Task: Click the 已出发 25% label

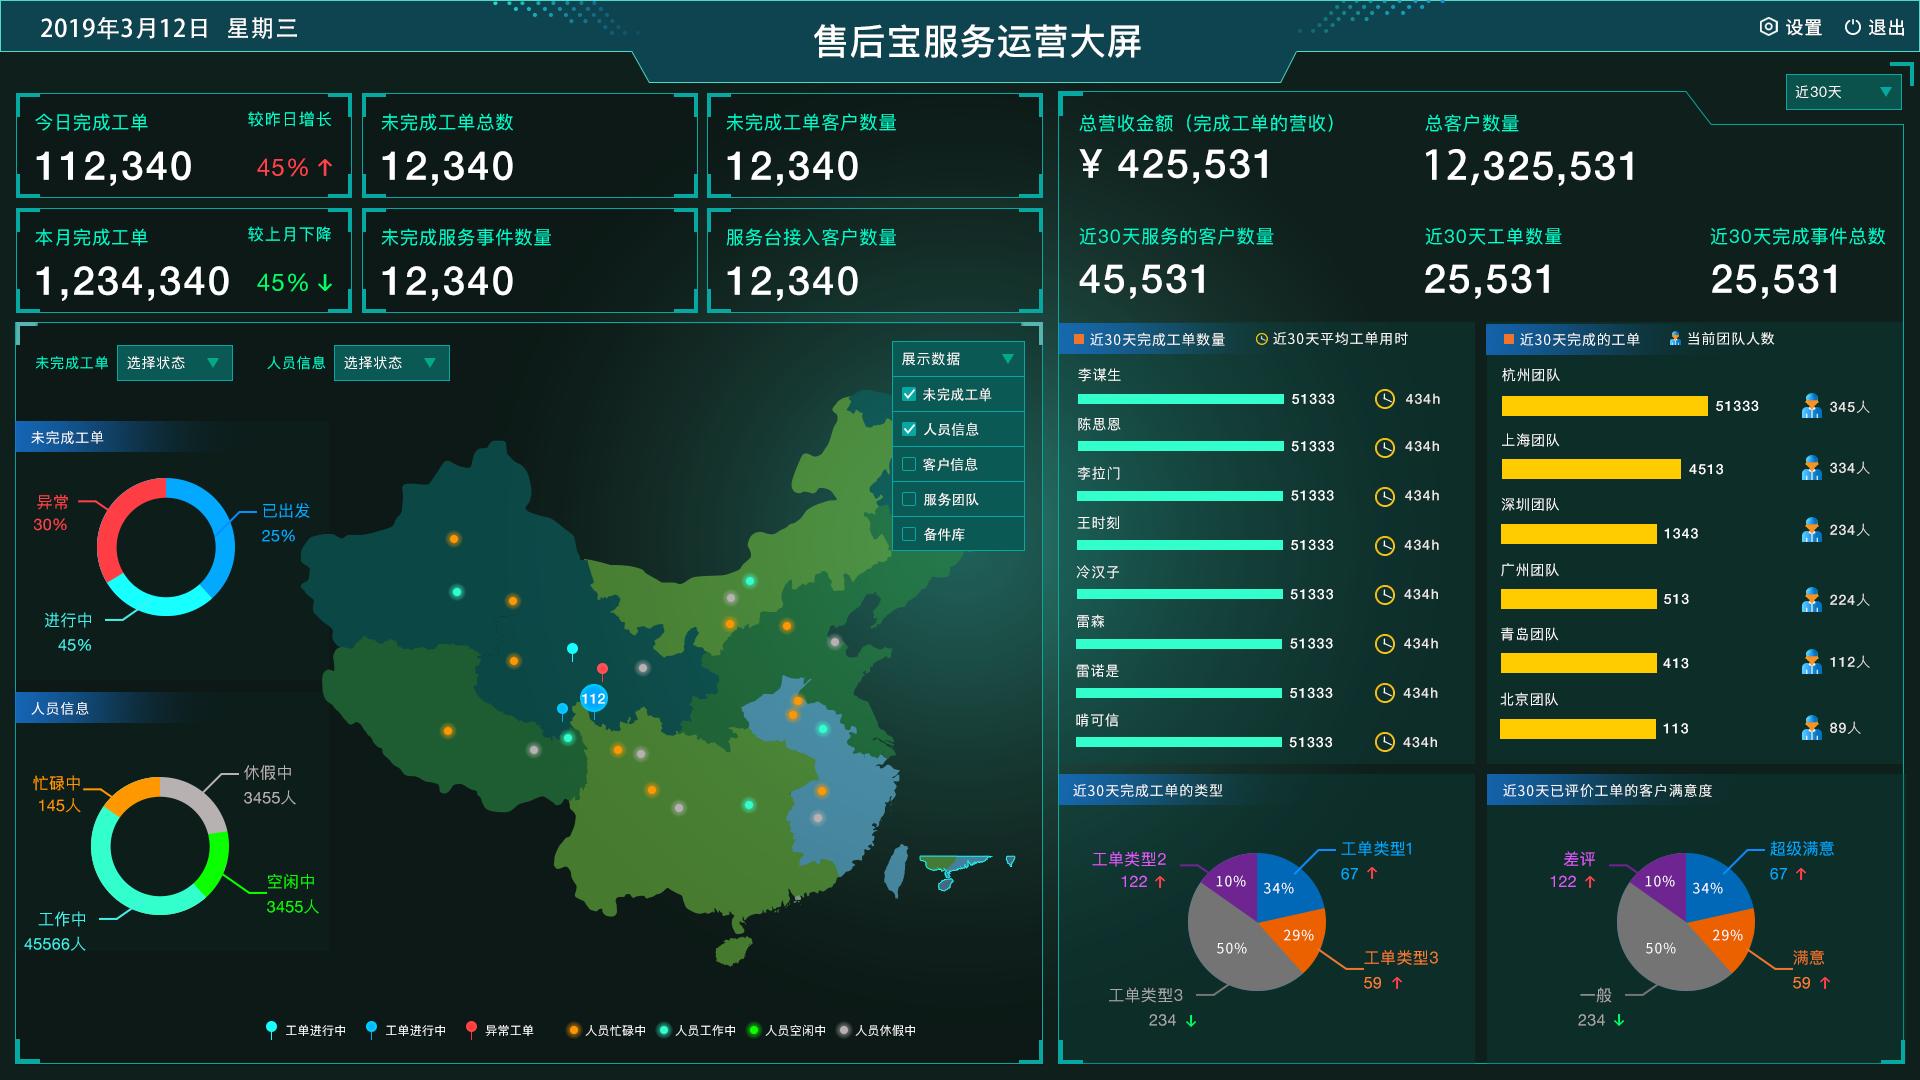Action: coord(285,523)
